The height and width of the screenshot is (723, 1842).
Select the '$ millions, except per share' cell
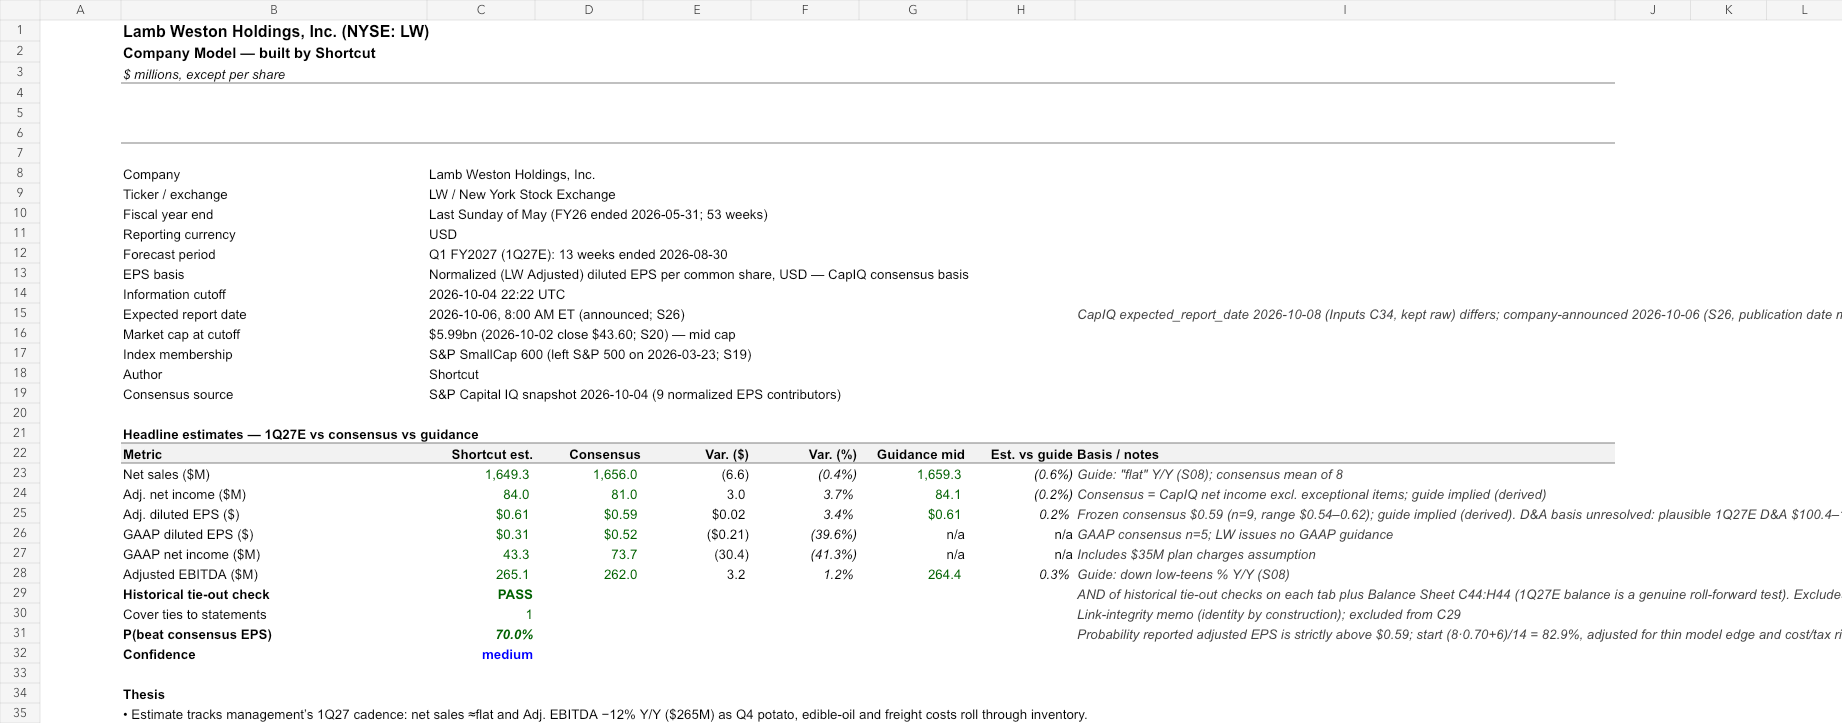(x=204, y=75)
